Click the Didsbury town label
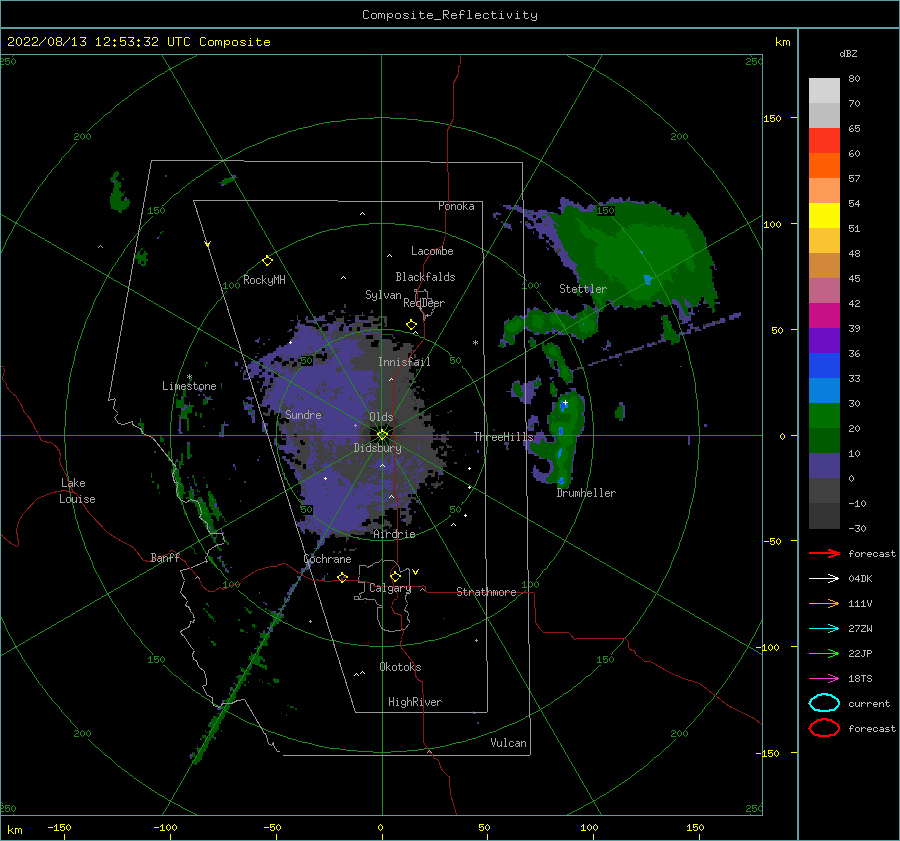The height and width of the screenshot is (841, 900). [x=377, y=448]
